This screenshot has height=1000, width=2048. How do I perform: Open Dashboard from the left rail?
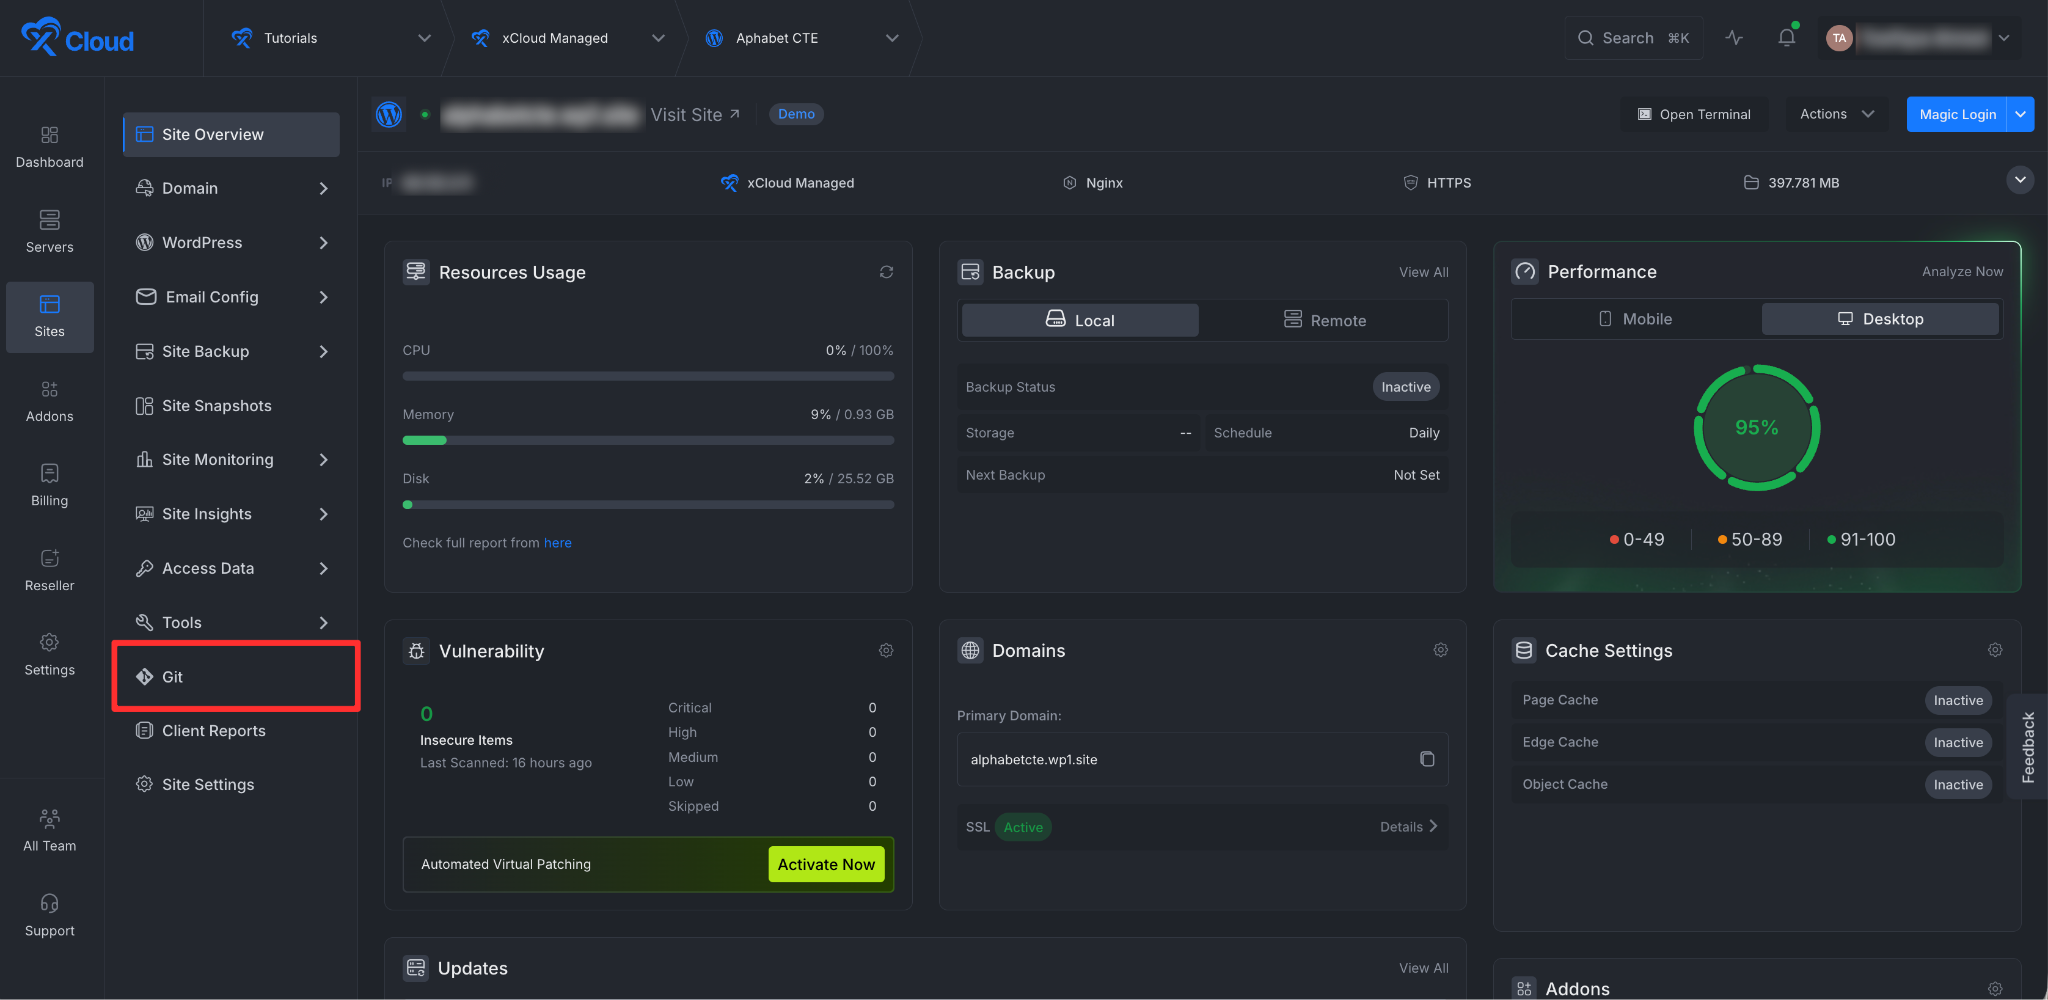point(49,147)
